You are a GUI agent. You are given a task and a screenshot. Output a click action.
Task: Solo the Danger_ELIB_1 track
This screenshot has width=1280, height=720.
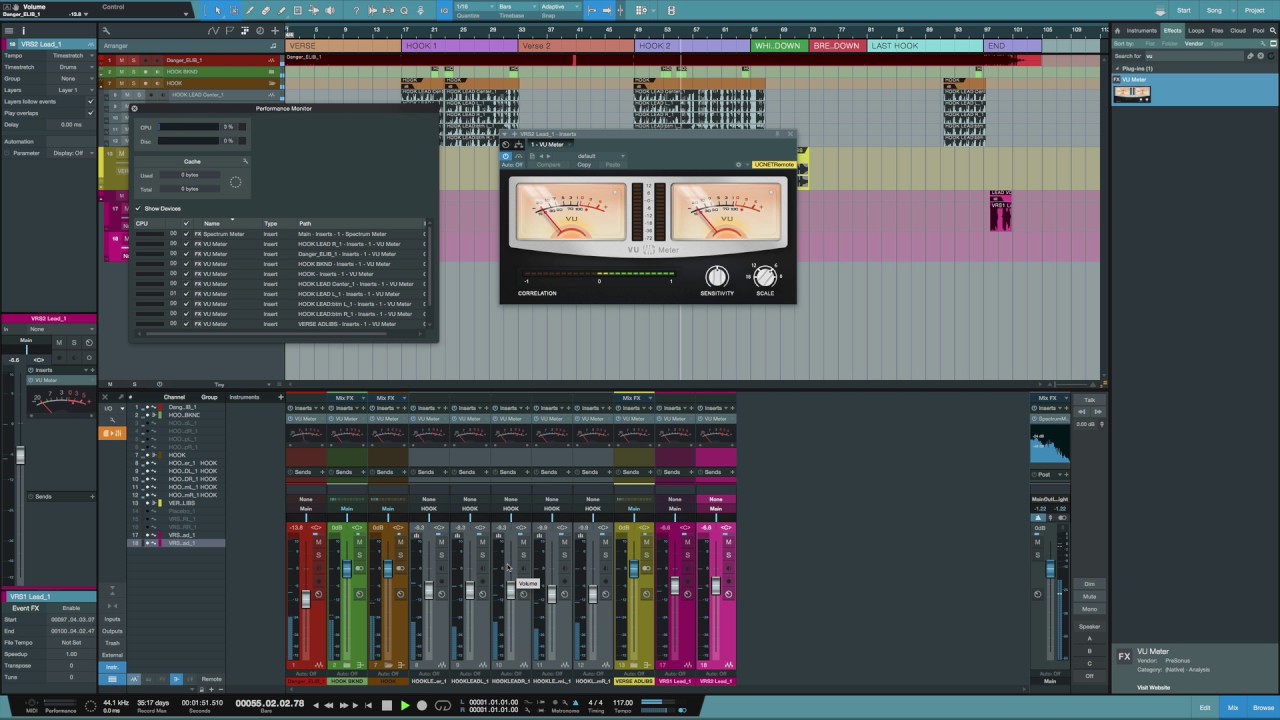(133, 60)
